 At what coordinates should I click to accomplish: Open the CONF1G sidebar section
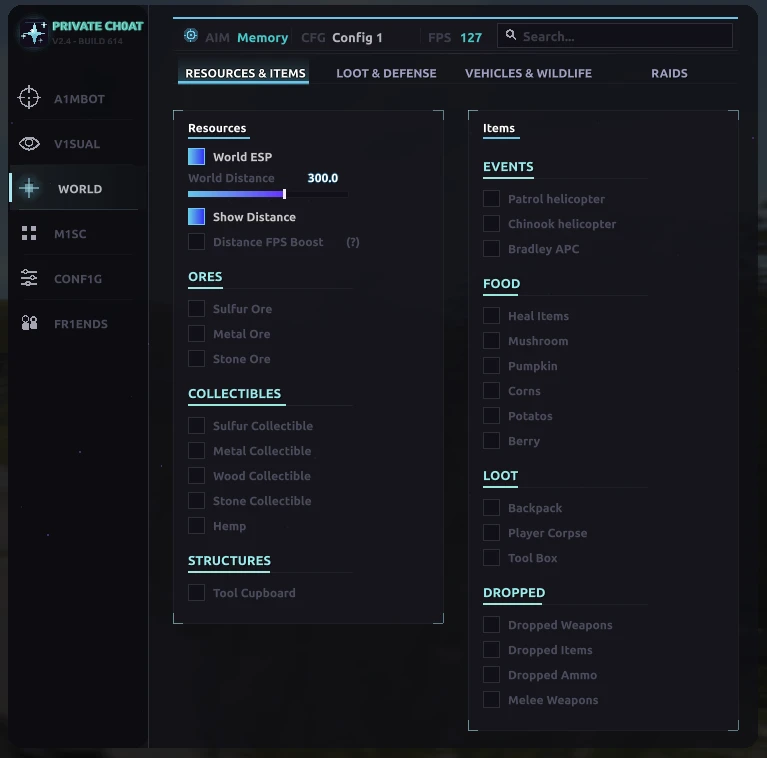point(78,279)
